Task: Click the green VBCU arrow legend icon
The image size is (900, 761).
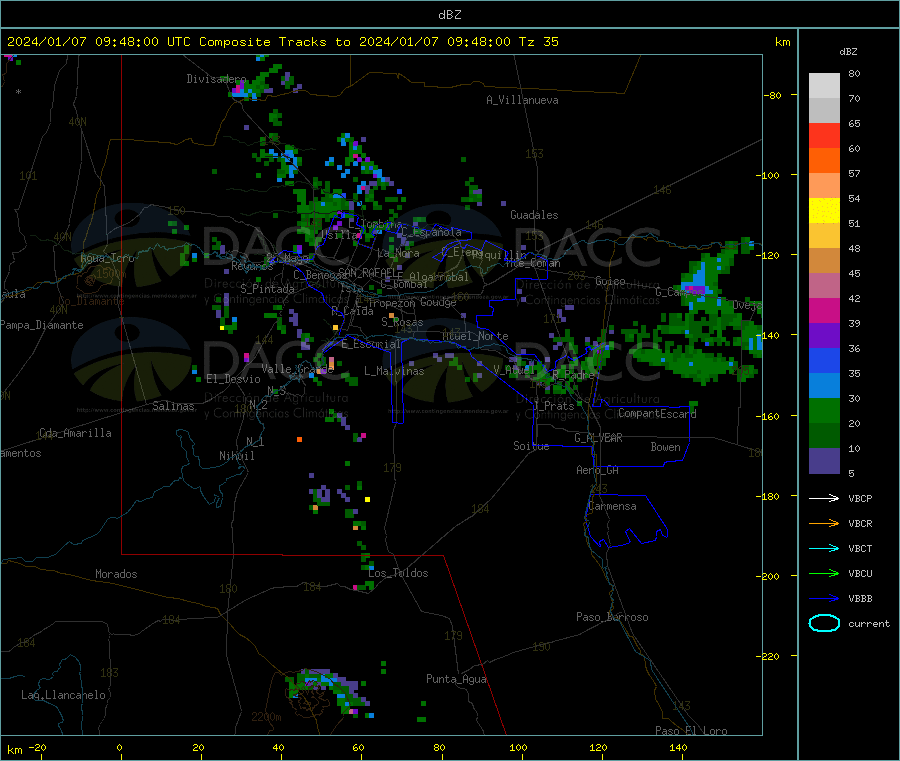Action: [824, 573]
